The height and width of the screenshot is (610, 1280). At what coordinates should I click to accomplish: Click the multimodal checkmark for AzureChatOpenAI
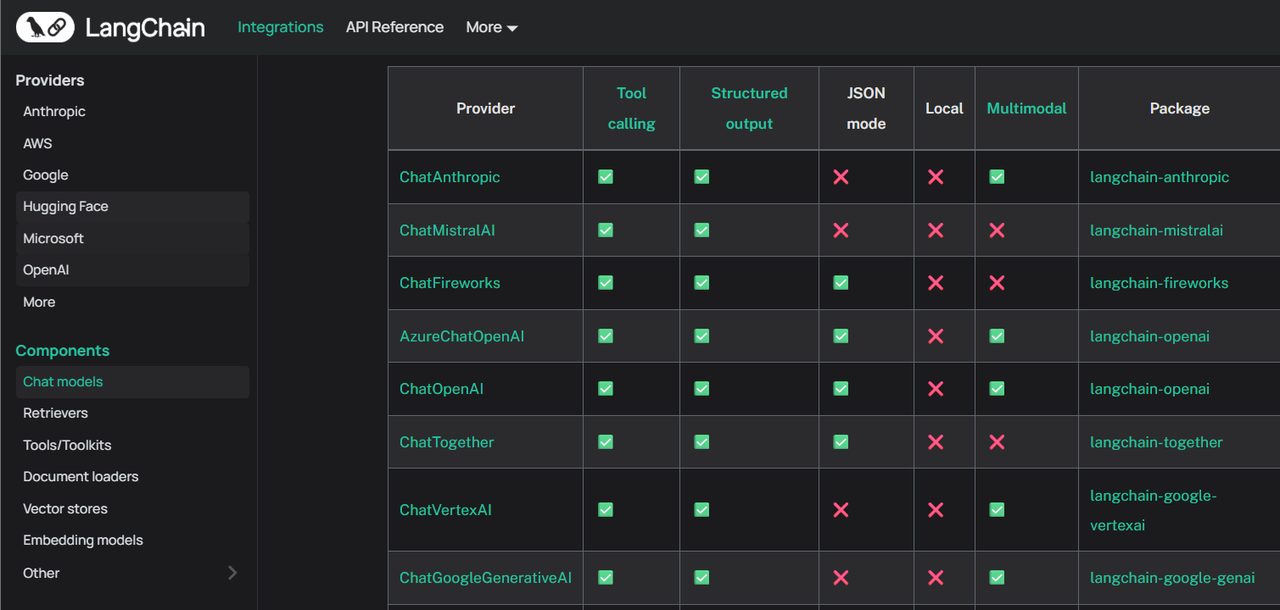[x=997, y=336]
